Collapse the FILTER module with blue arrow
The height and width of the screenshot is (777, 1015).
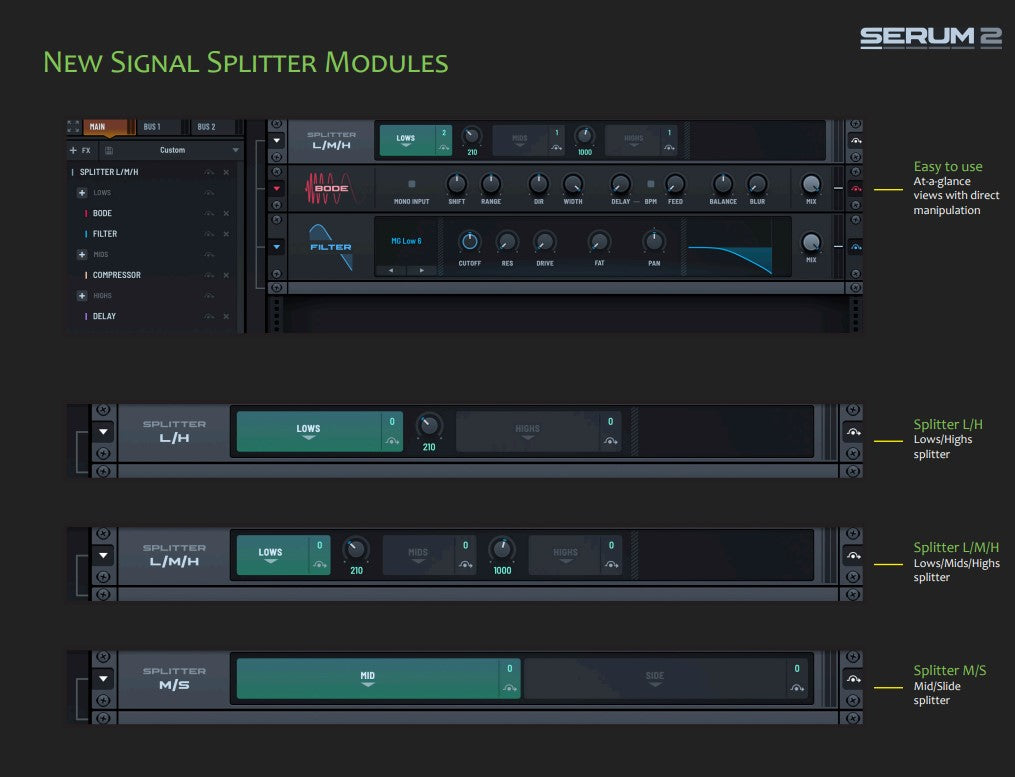tap(276, 247)
